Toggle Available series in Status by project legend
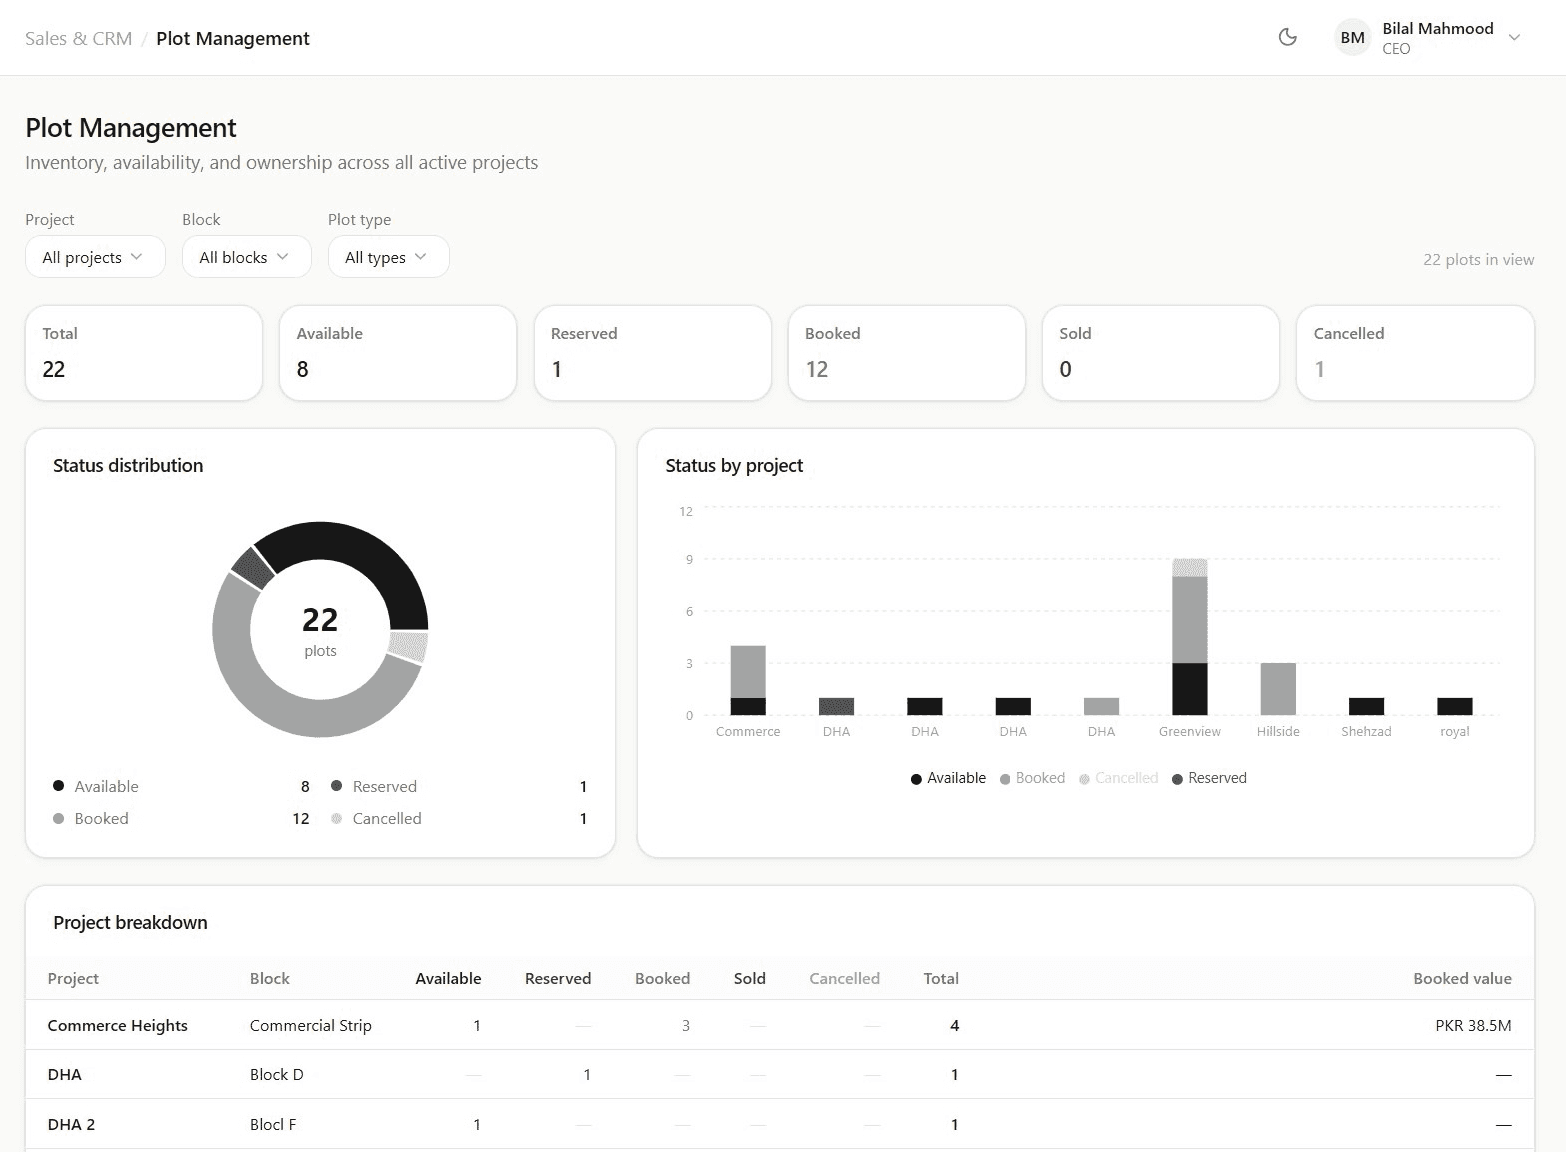Image resolution: width=1566 pixels, height=1152 pixels. [948, 778]
